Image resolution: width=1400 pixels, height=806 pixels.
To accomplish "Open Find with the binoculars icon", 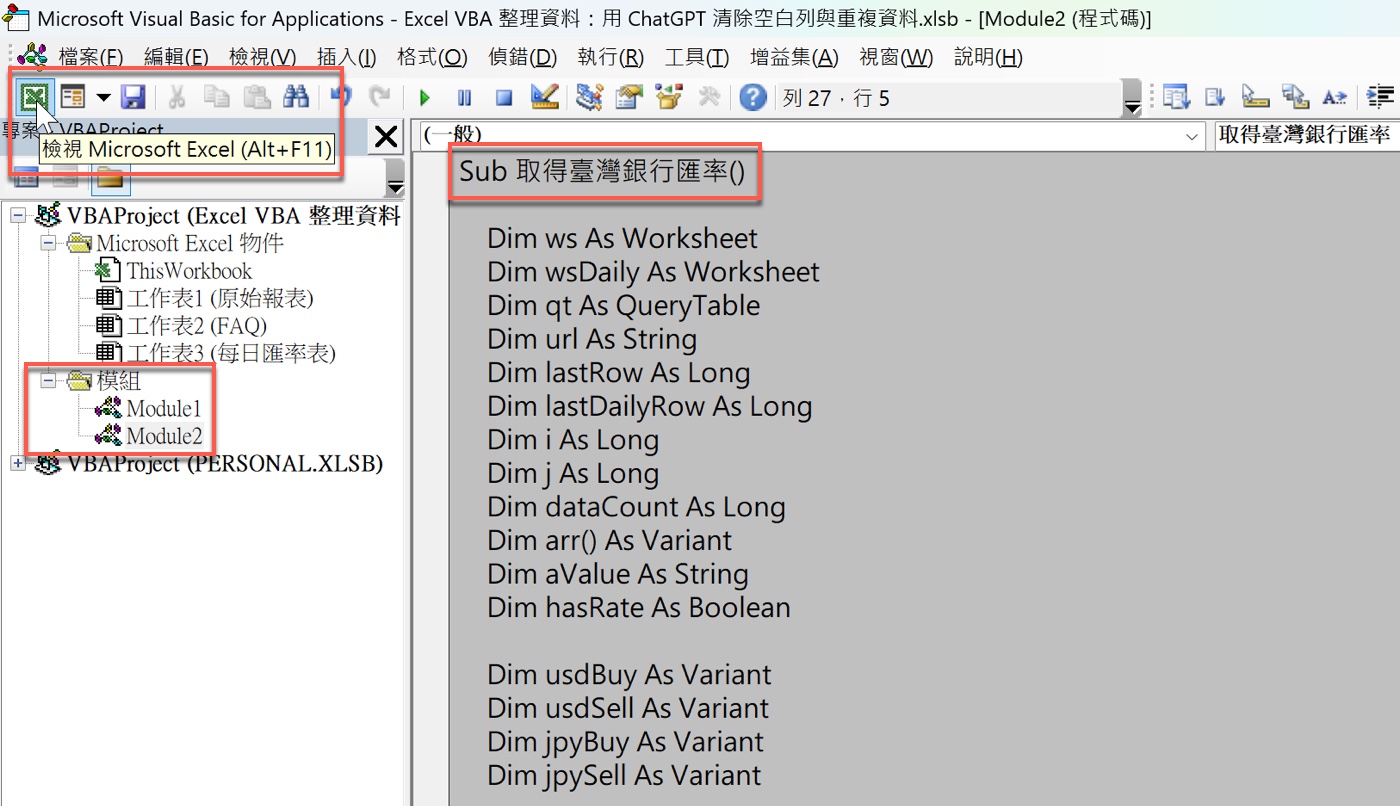I will pyautogui.click(x=296, y=97).
